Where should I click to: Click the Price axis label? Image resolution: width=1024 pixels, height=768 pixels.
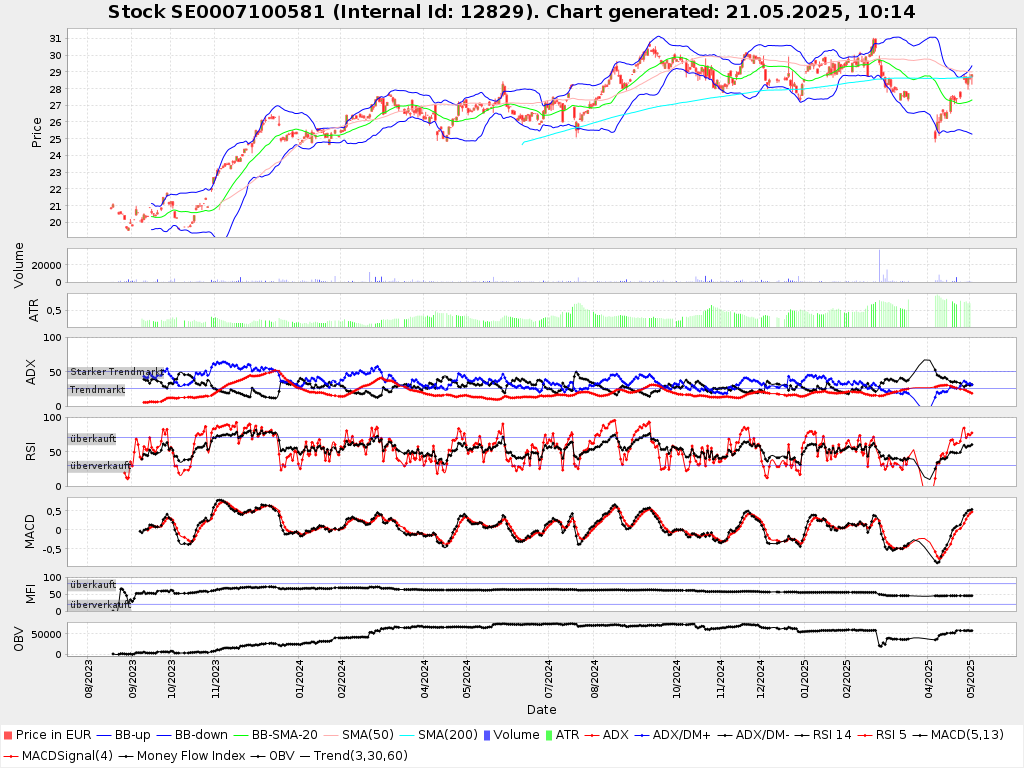[37, 133]
